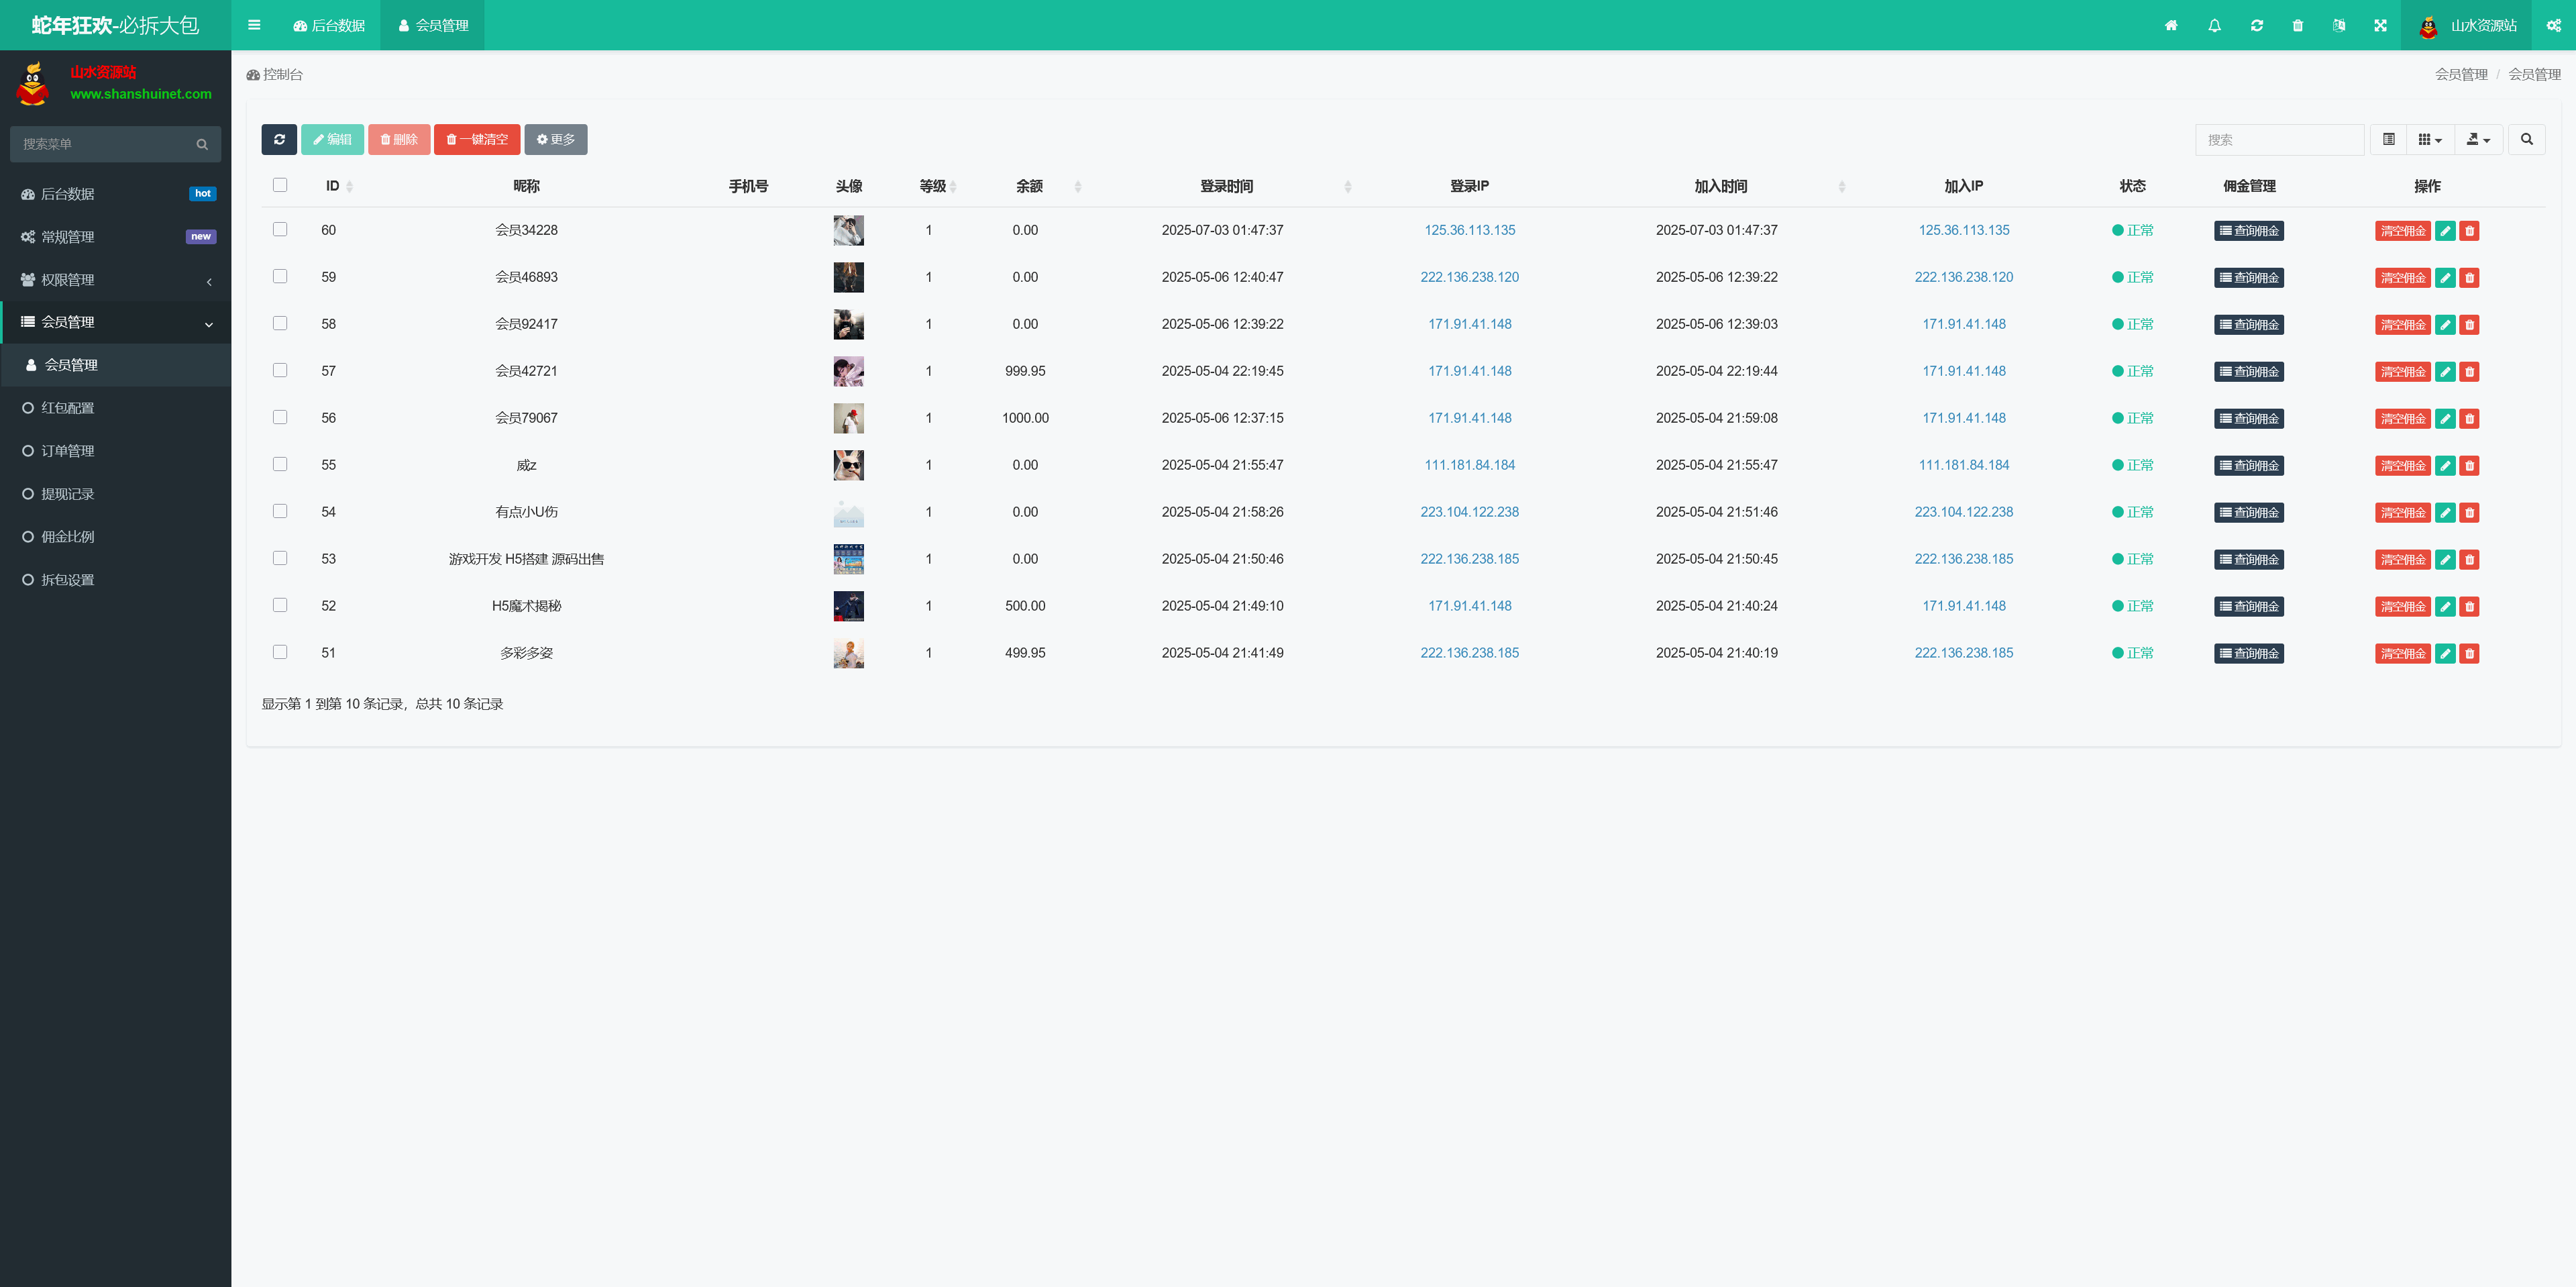
Task: Switch to the 后台数据 tab
Action: 329,26
